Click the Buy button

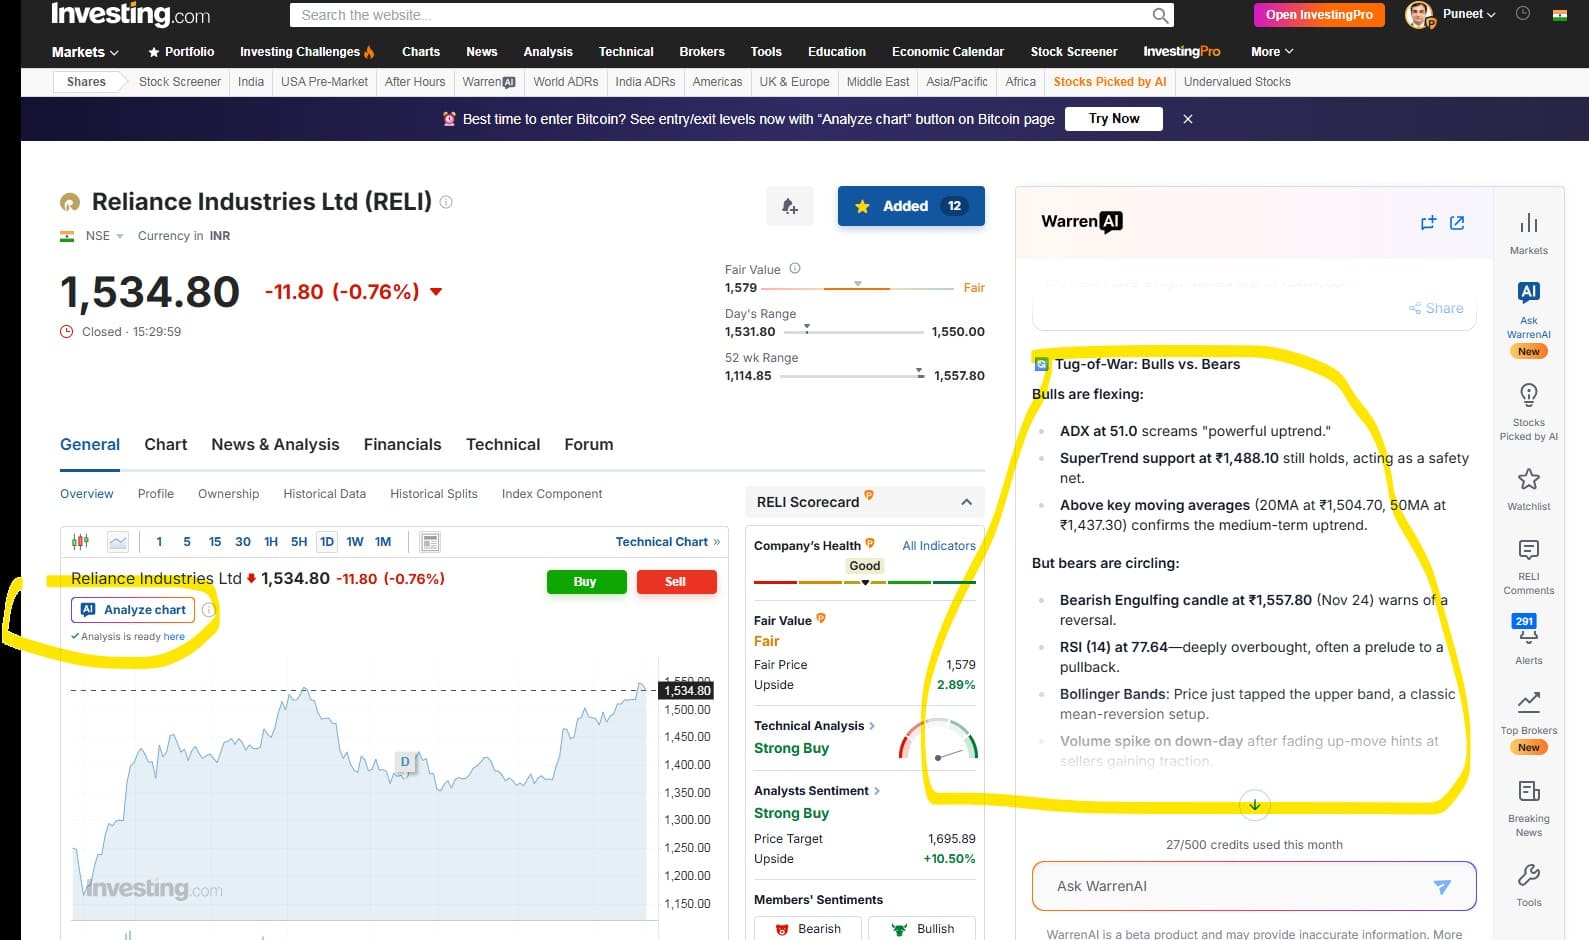(586, 582)
